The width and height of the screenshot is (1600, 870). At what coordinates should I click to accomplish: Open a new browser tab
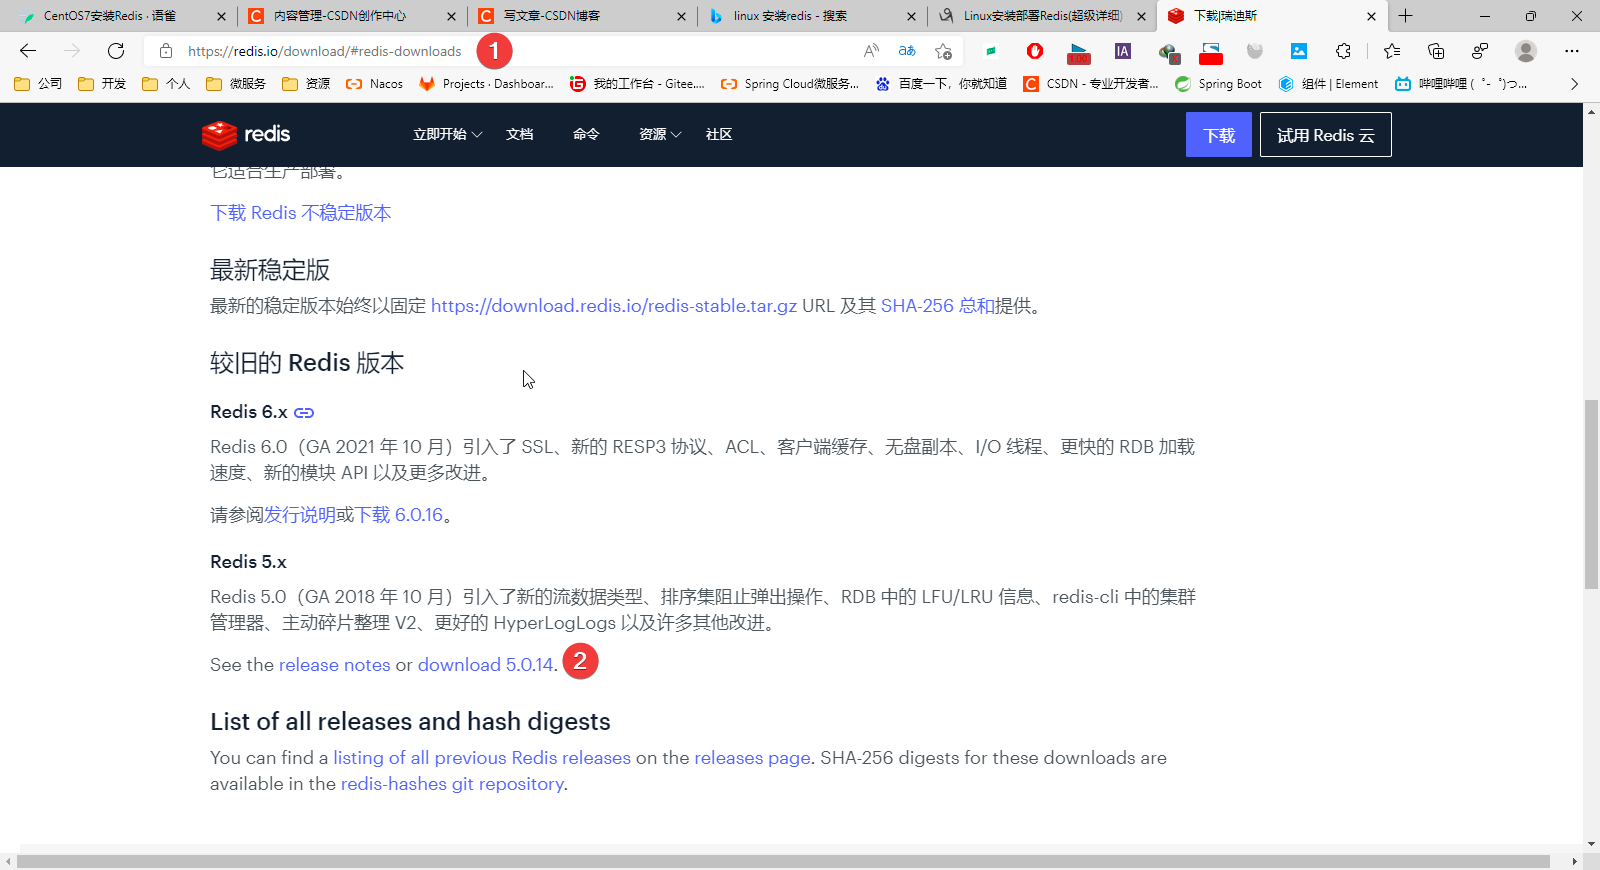pos(1405,16)
